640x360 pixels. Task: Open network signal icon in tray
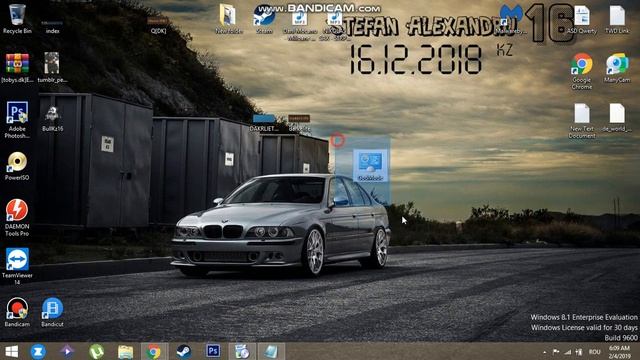[567, 352]
